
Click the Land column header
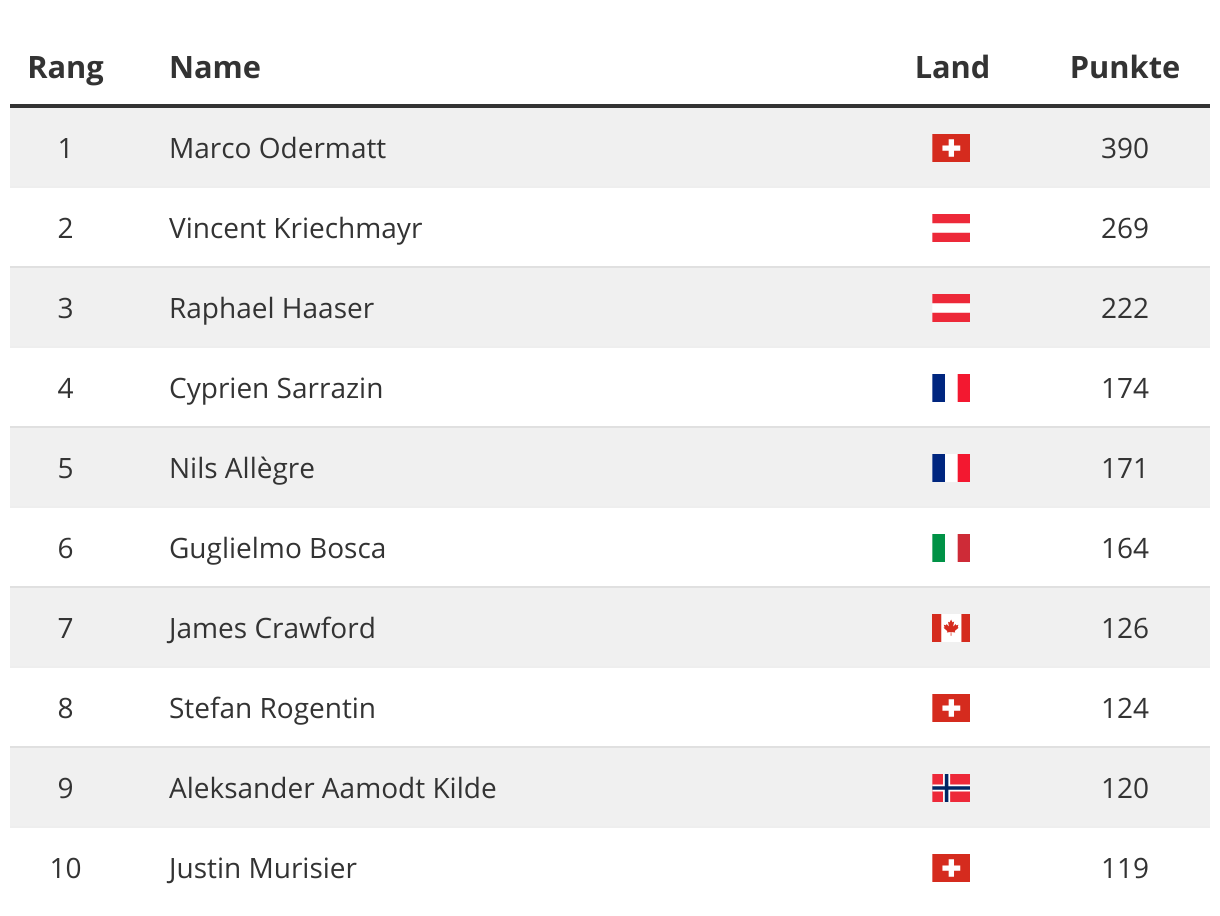coord(952,68)
